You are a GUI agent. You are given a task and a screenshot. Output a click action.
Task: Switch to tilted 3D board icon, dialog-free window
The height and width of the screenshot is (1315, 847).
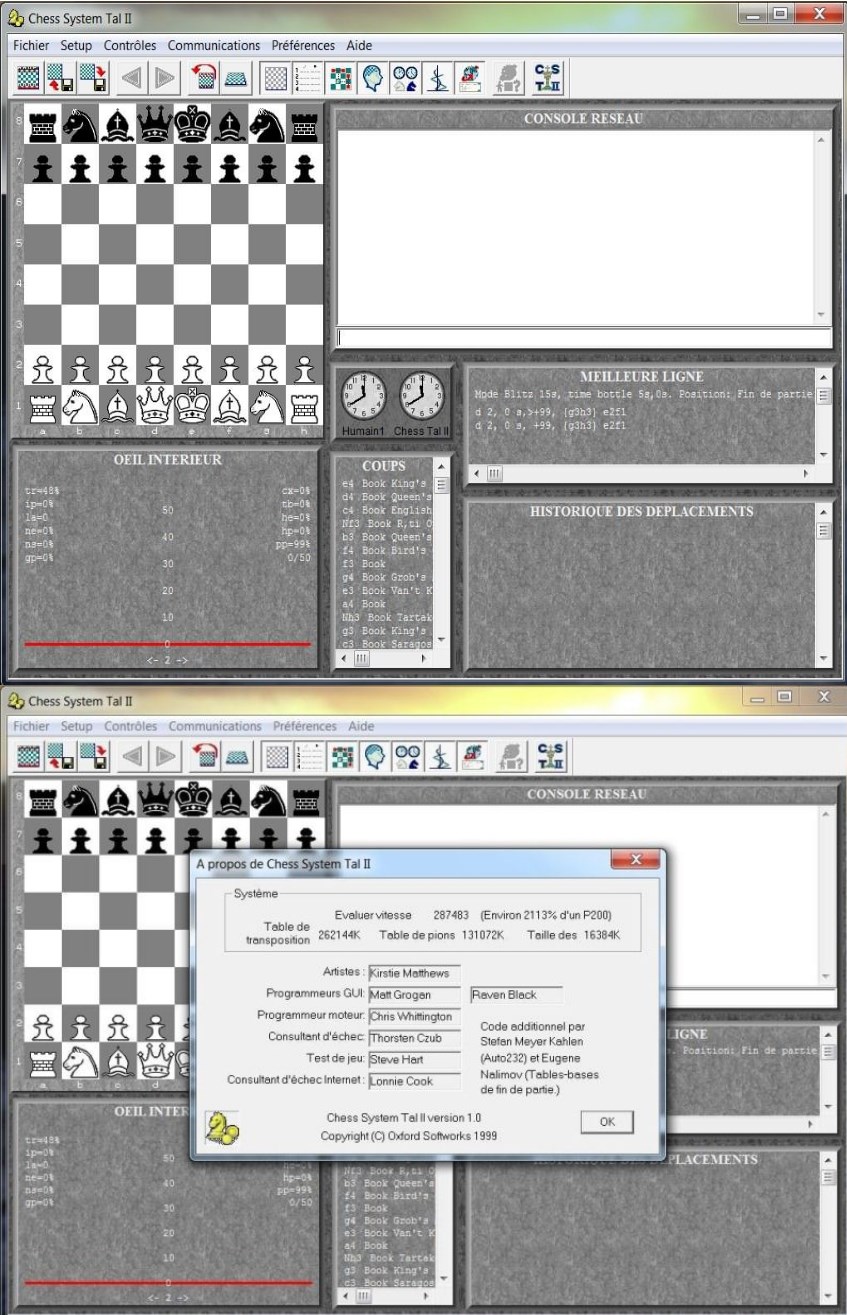pyautogui.click(x=236, y=78)
